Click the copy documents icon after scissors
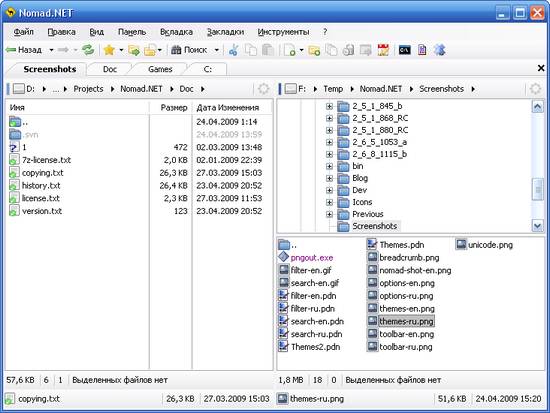 point(250,50)
